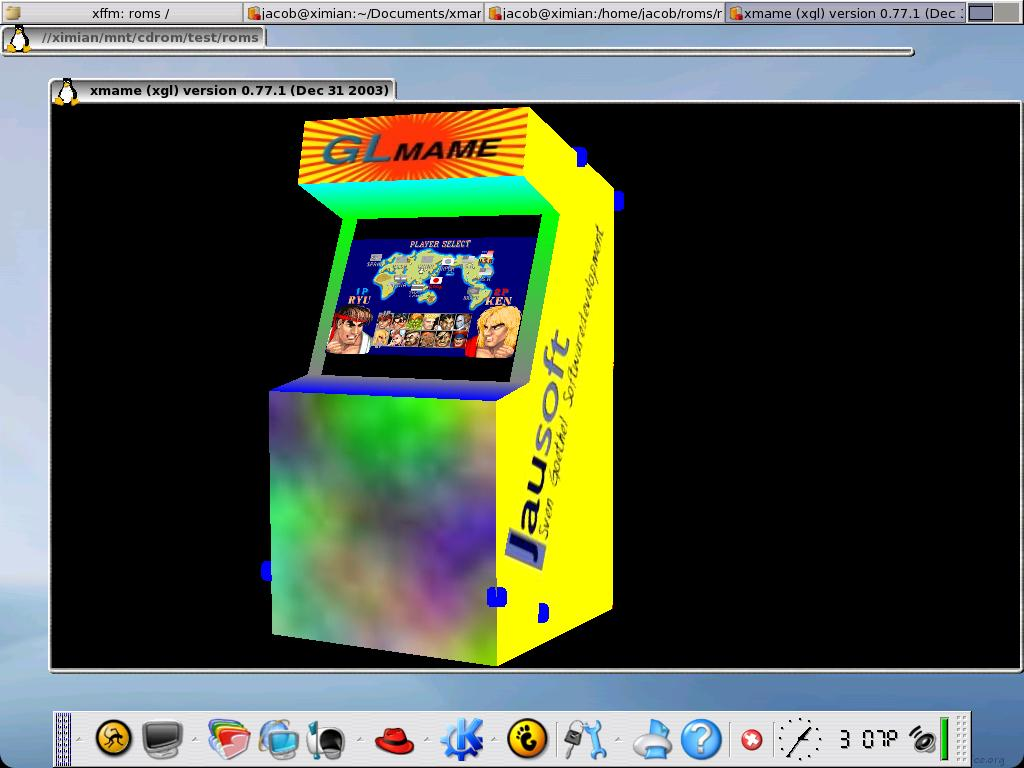Viewport: 1024px width, 768px height.
Task: Launch the terminal monitor icon in the panel
Action: point(162,739)
